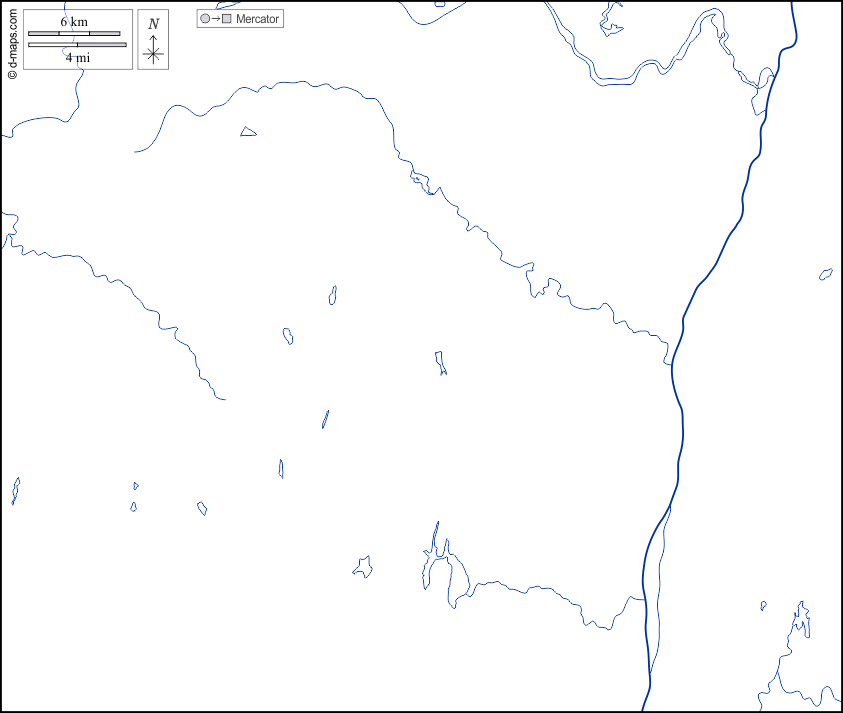The height and width of the screenshot is (713, 843).
Task: Click the jagged lake in the bottom-right corner
Action: point(800,622)
